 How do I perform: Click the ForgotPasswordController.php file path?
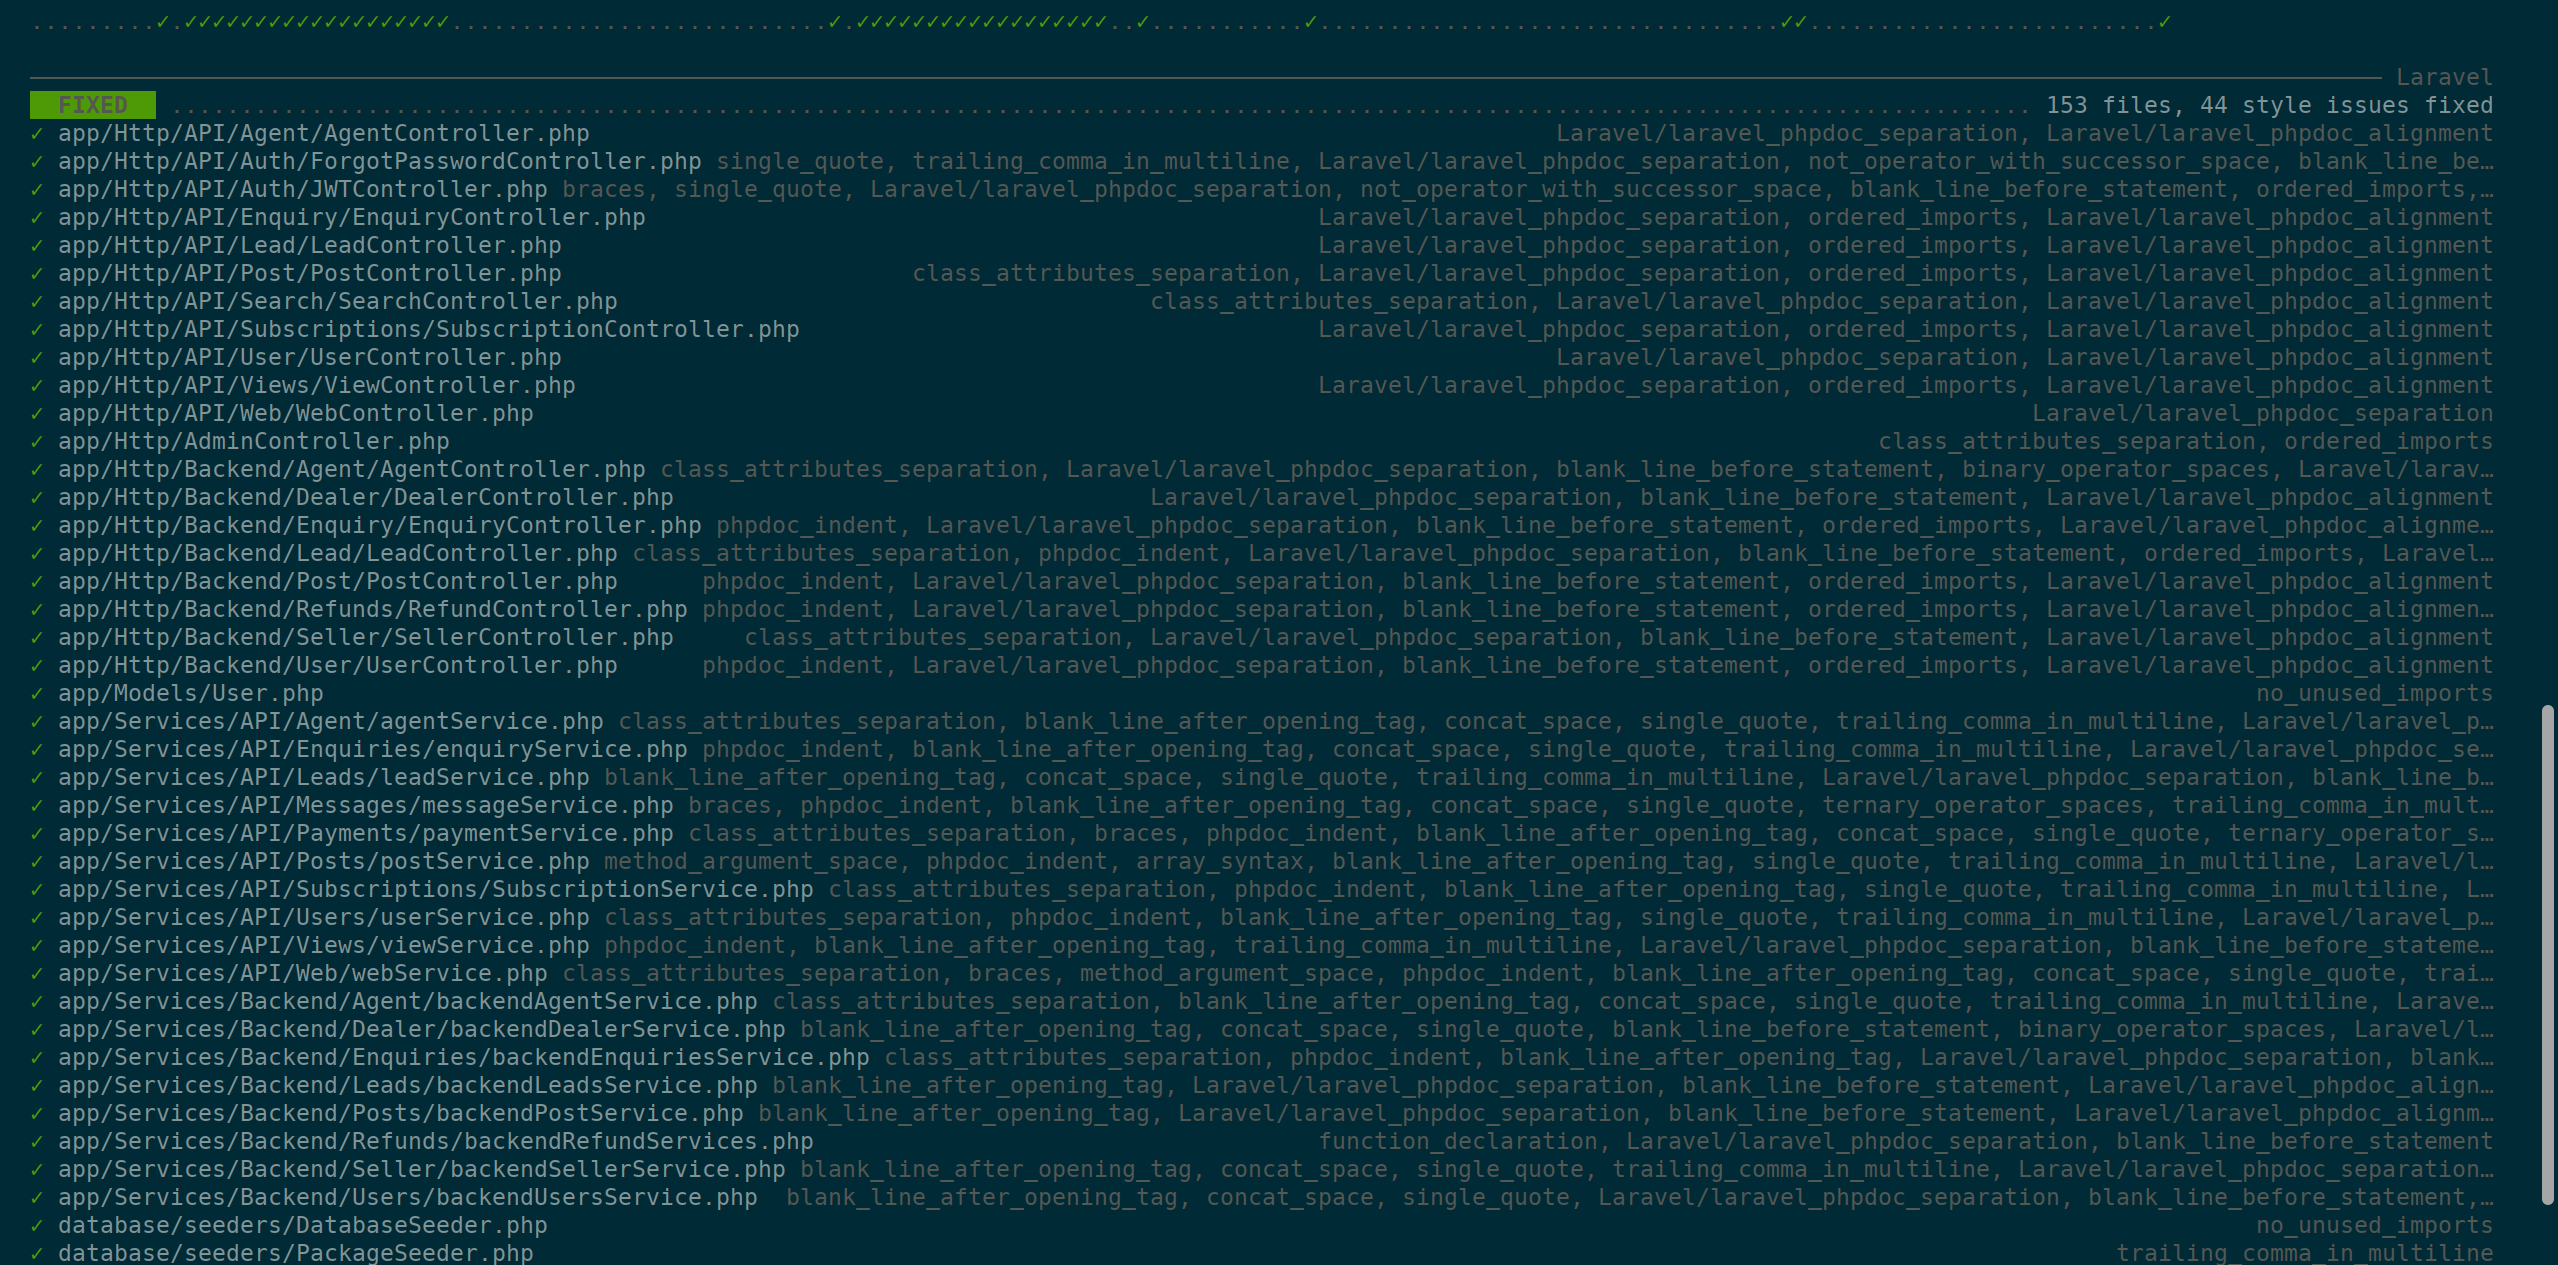click(380, 161)
